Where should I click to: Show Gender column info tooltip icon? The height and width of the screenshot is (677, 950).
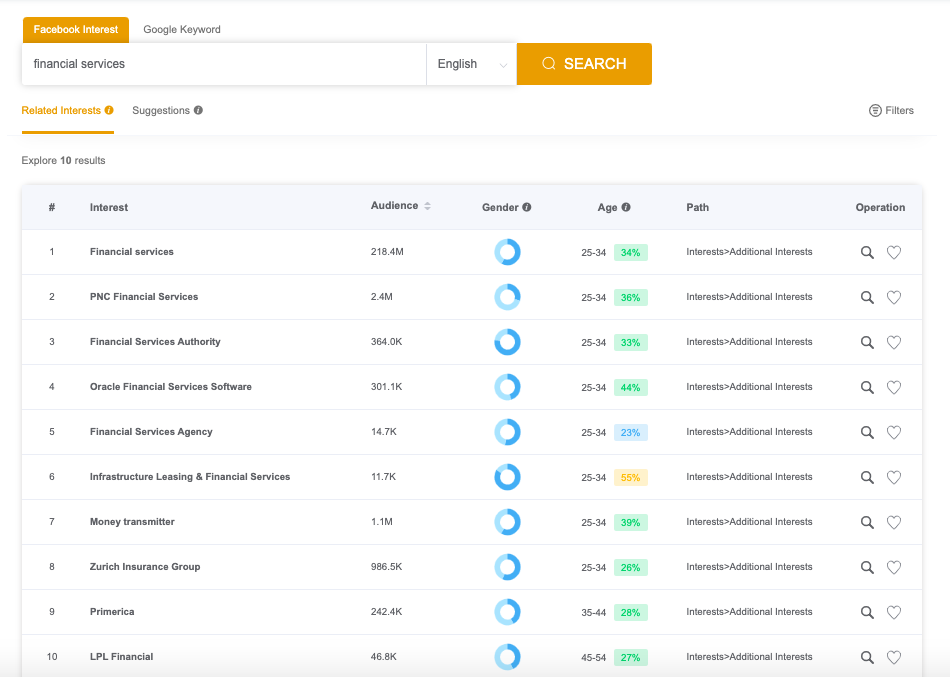[527, 207]
